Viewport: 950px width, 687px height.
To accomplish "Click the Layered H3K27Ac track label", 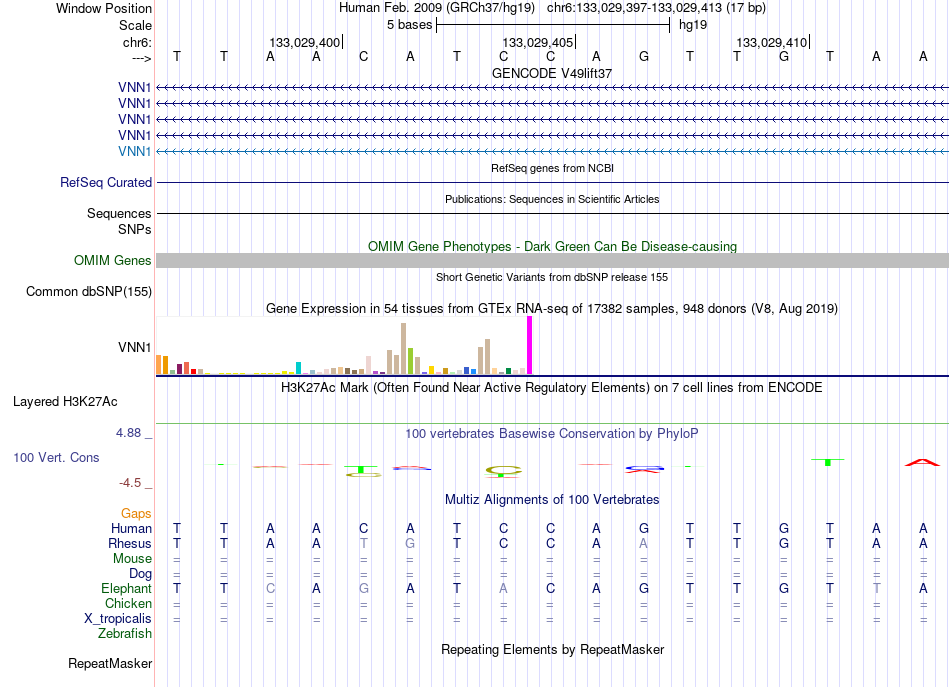I will click(x=65, y=402).
